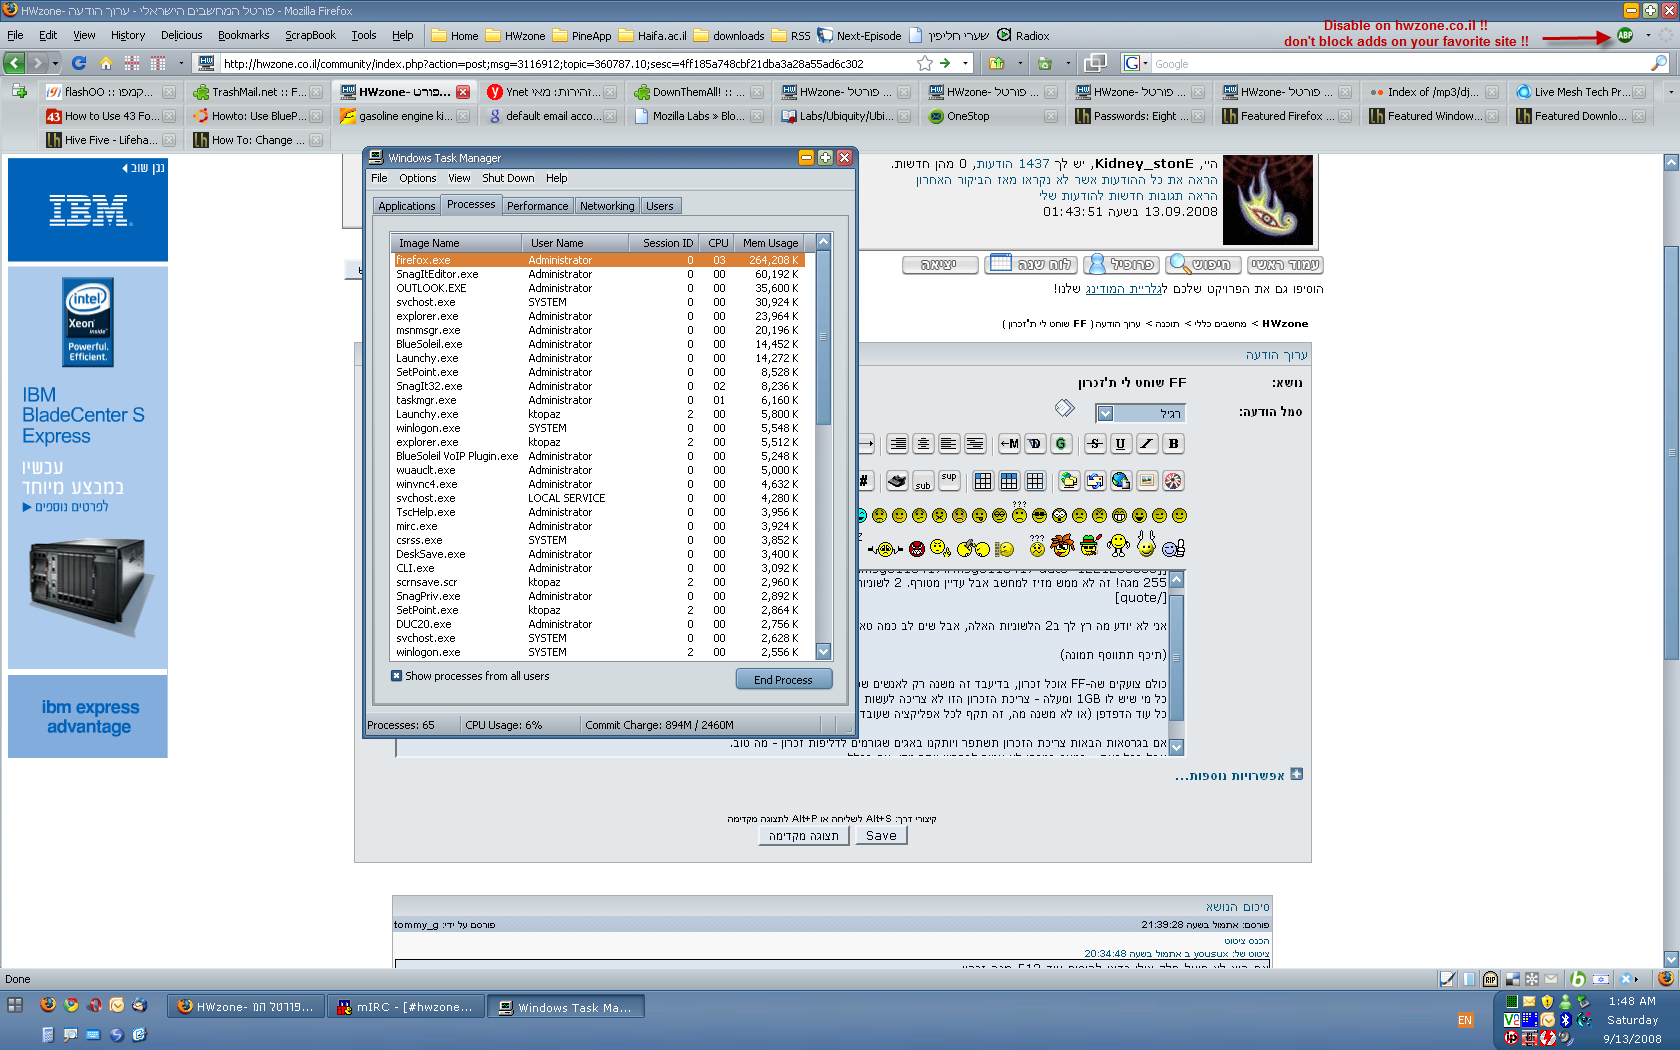
Task: Toggle Show processes from all users checkbox
Action: click(x=396, y=676)
